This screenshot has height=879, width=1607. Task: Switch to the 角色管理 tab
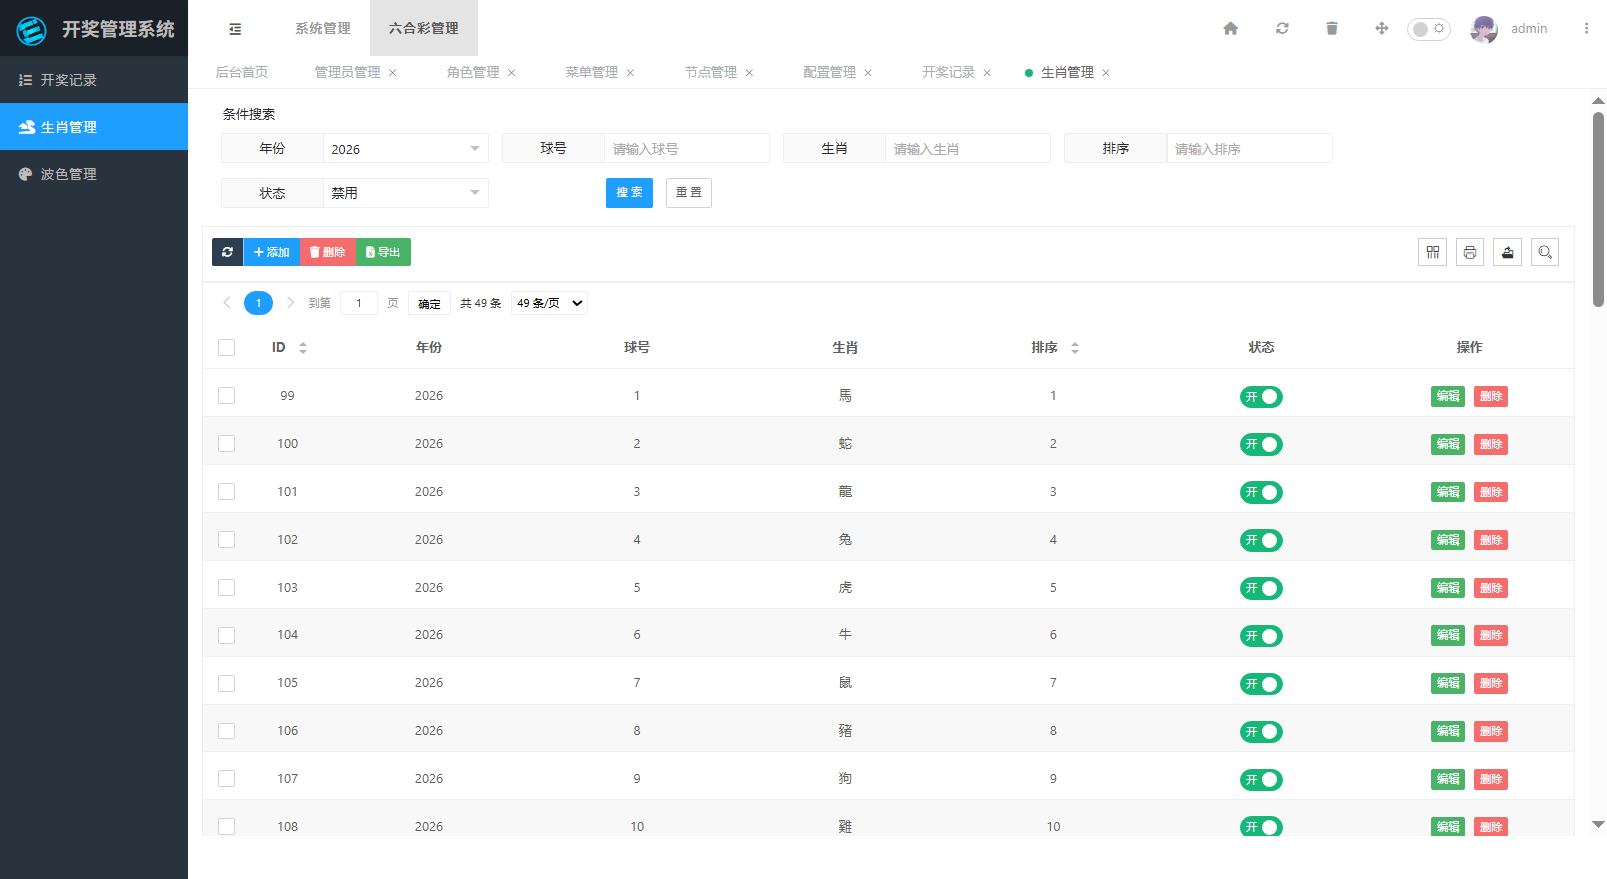click(473, 73)
